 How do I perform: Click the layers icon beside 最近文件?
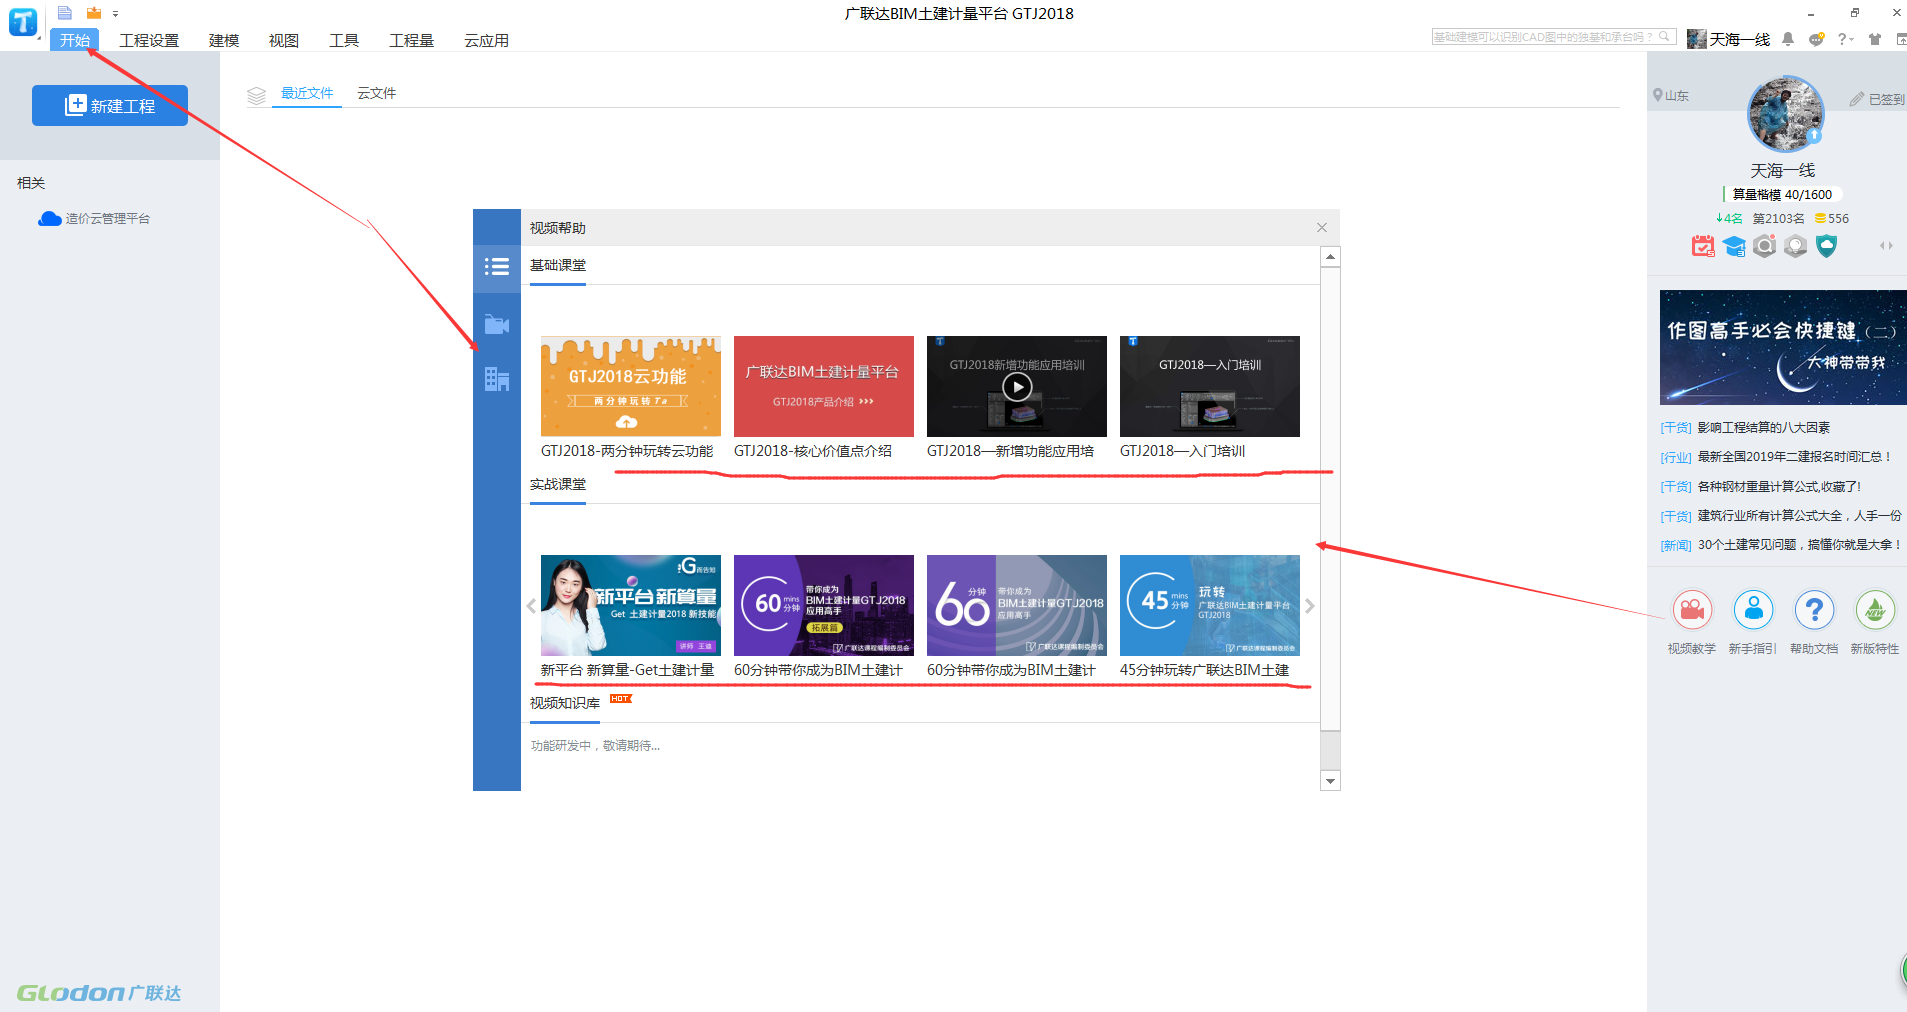coord(257,95)
